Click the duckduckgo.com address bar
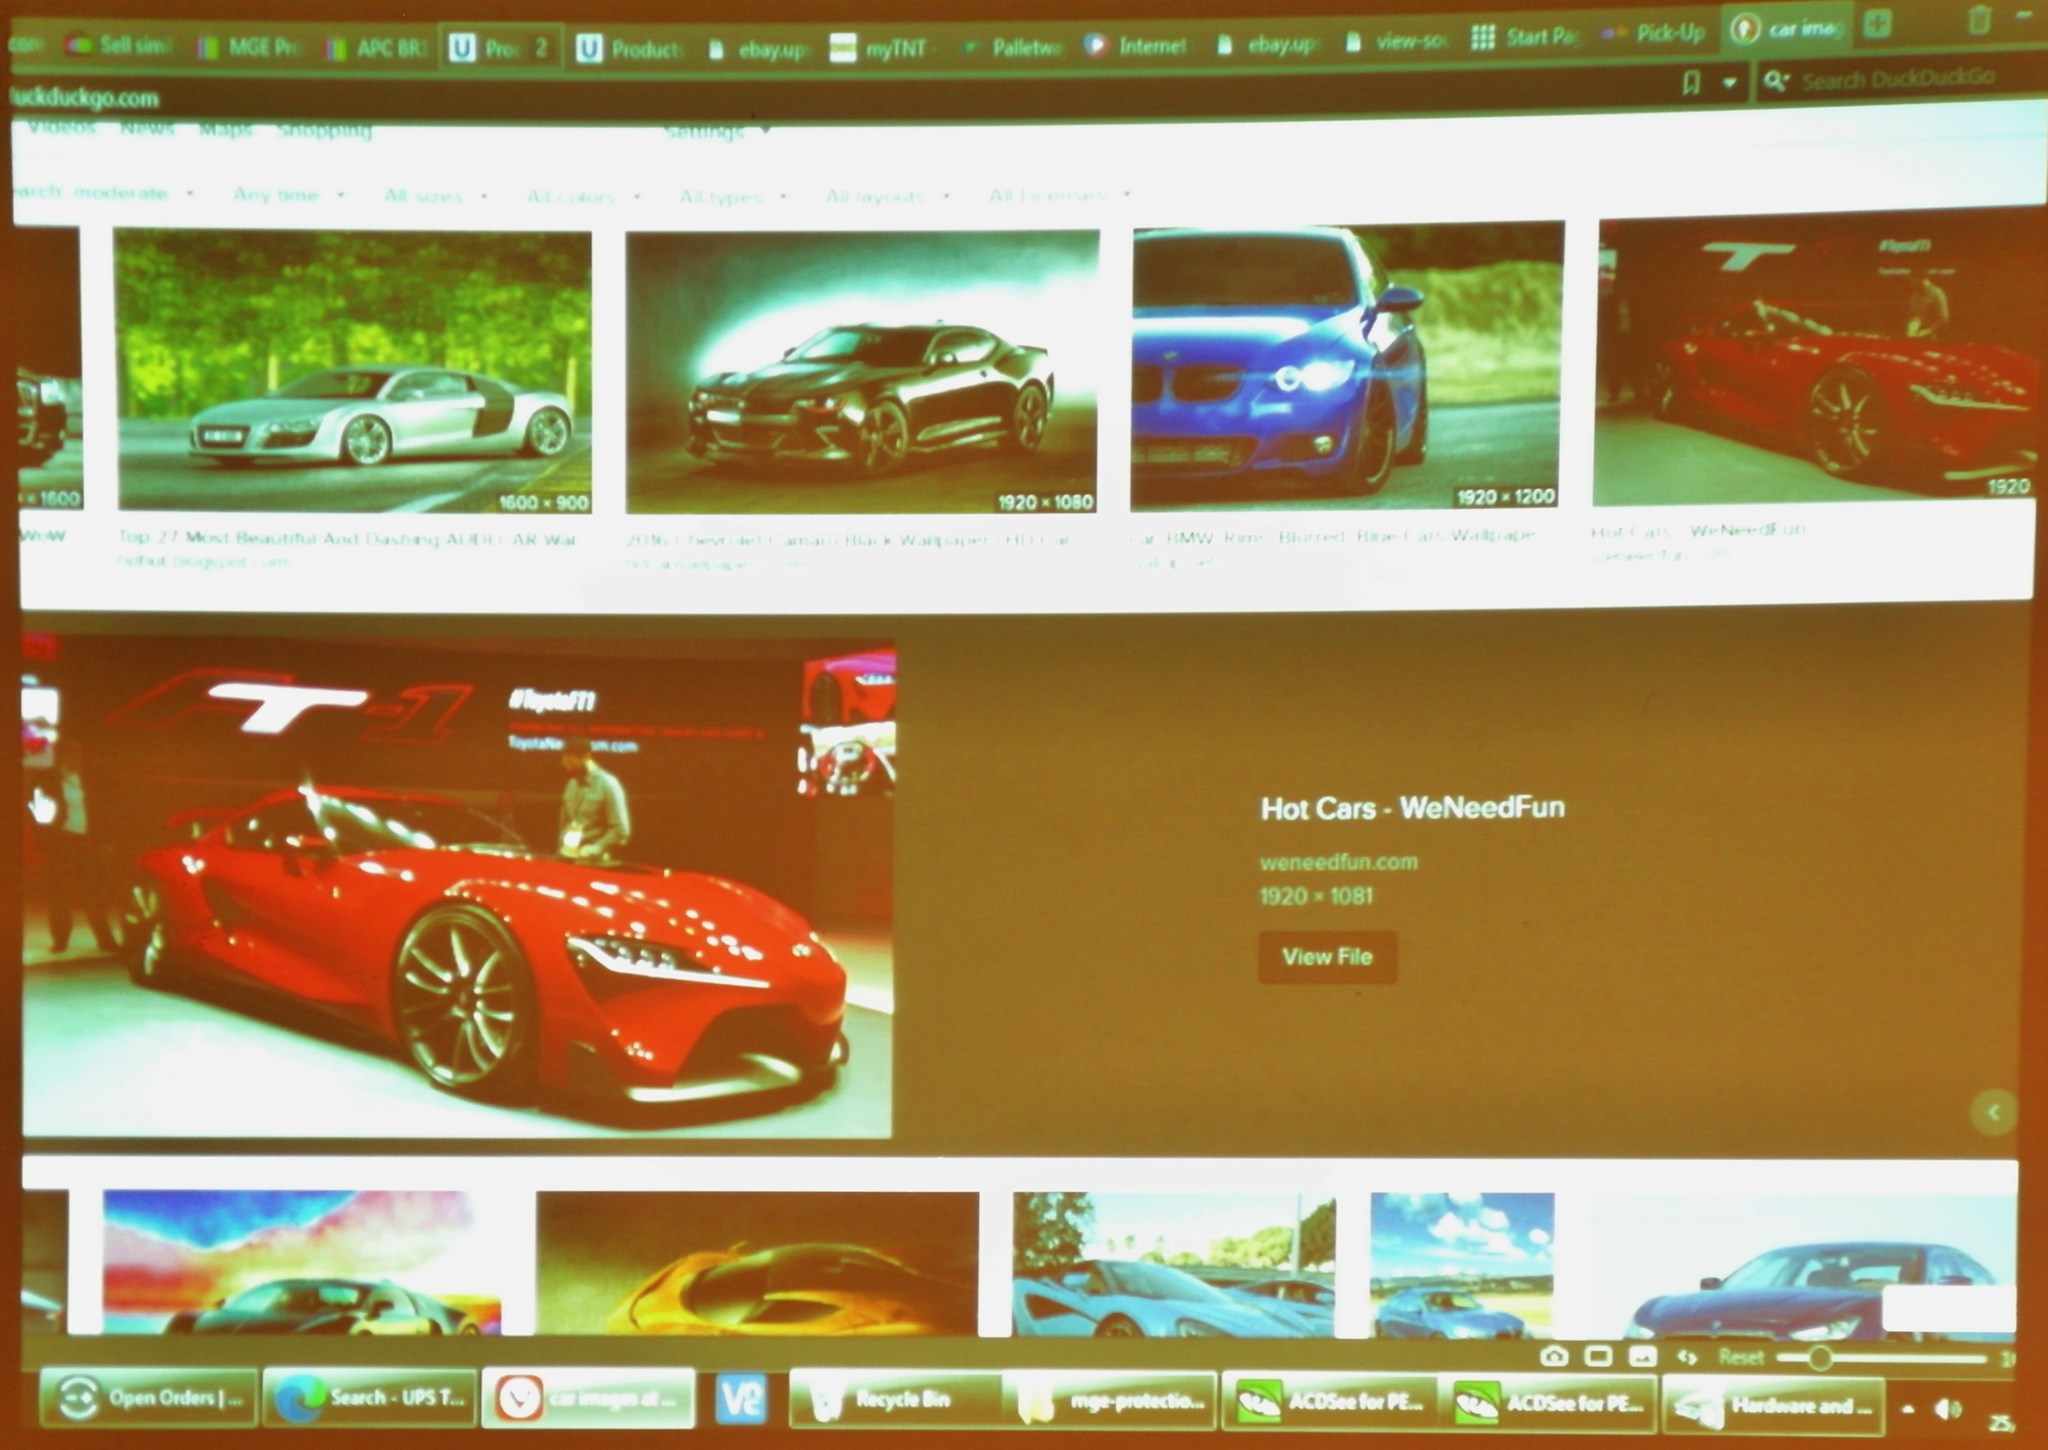Image resolution: width=2048 pixels, height=1450 pixels. point(85,98)
